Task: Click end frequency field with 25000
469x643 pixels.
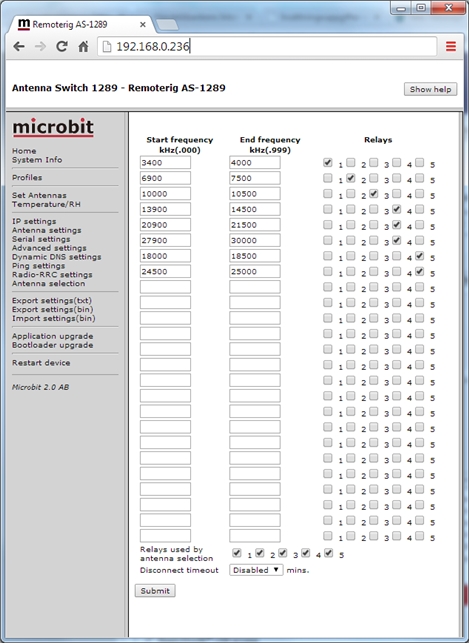Action: [255, 271]
